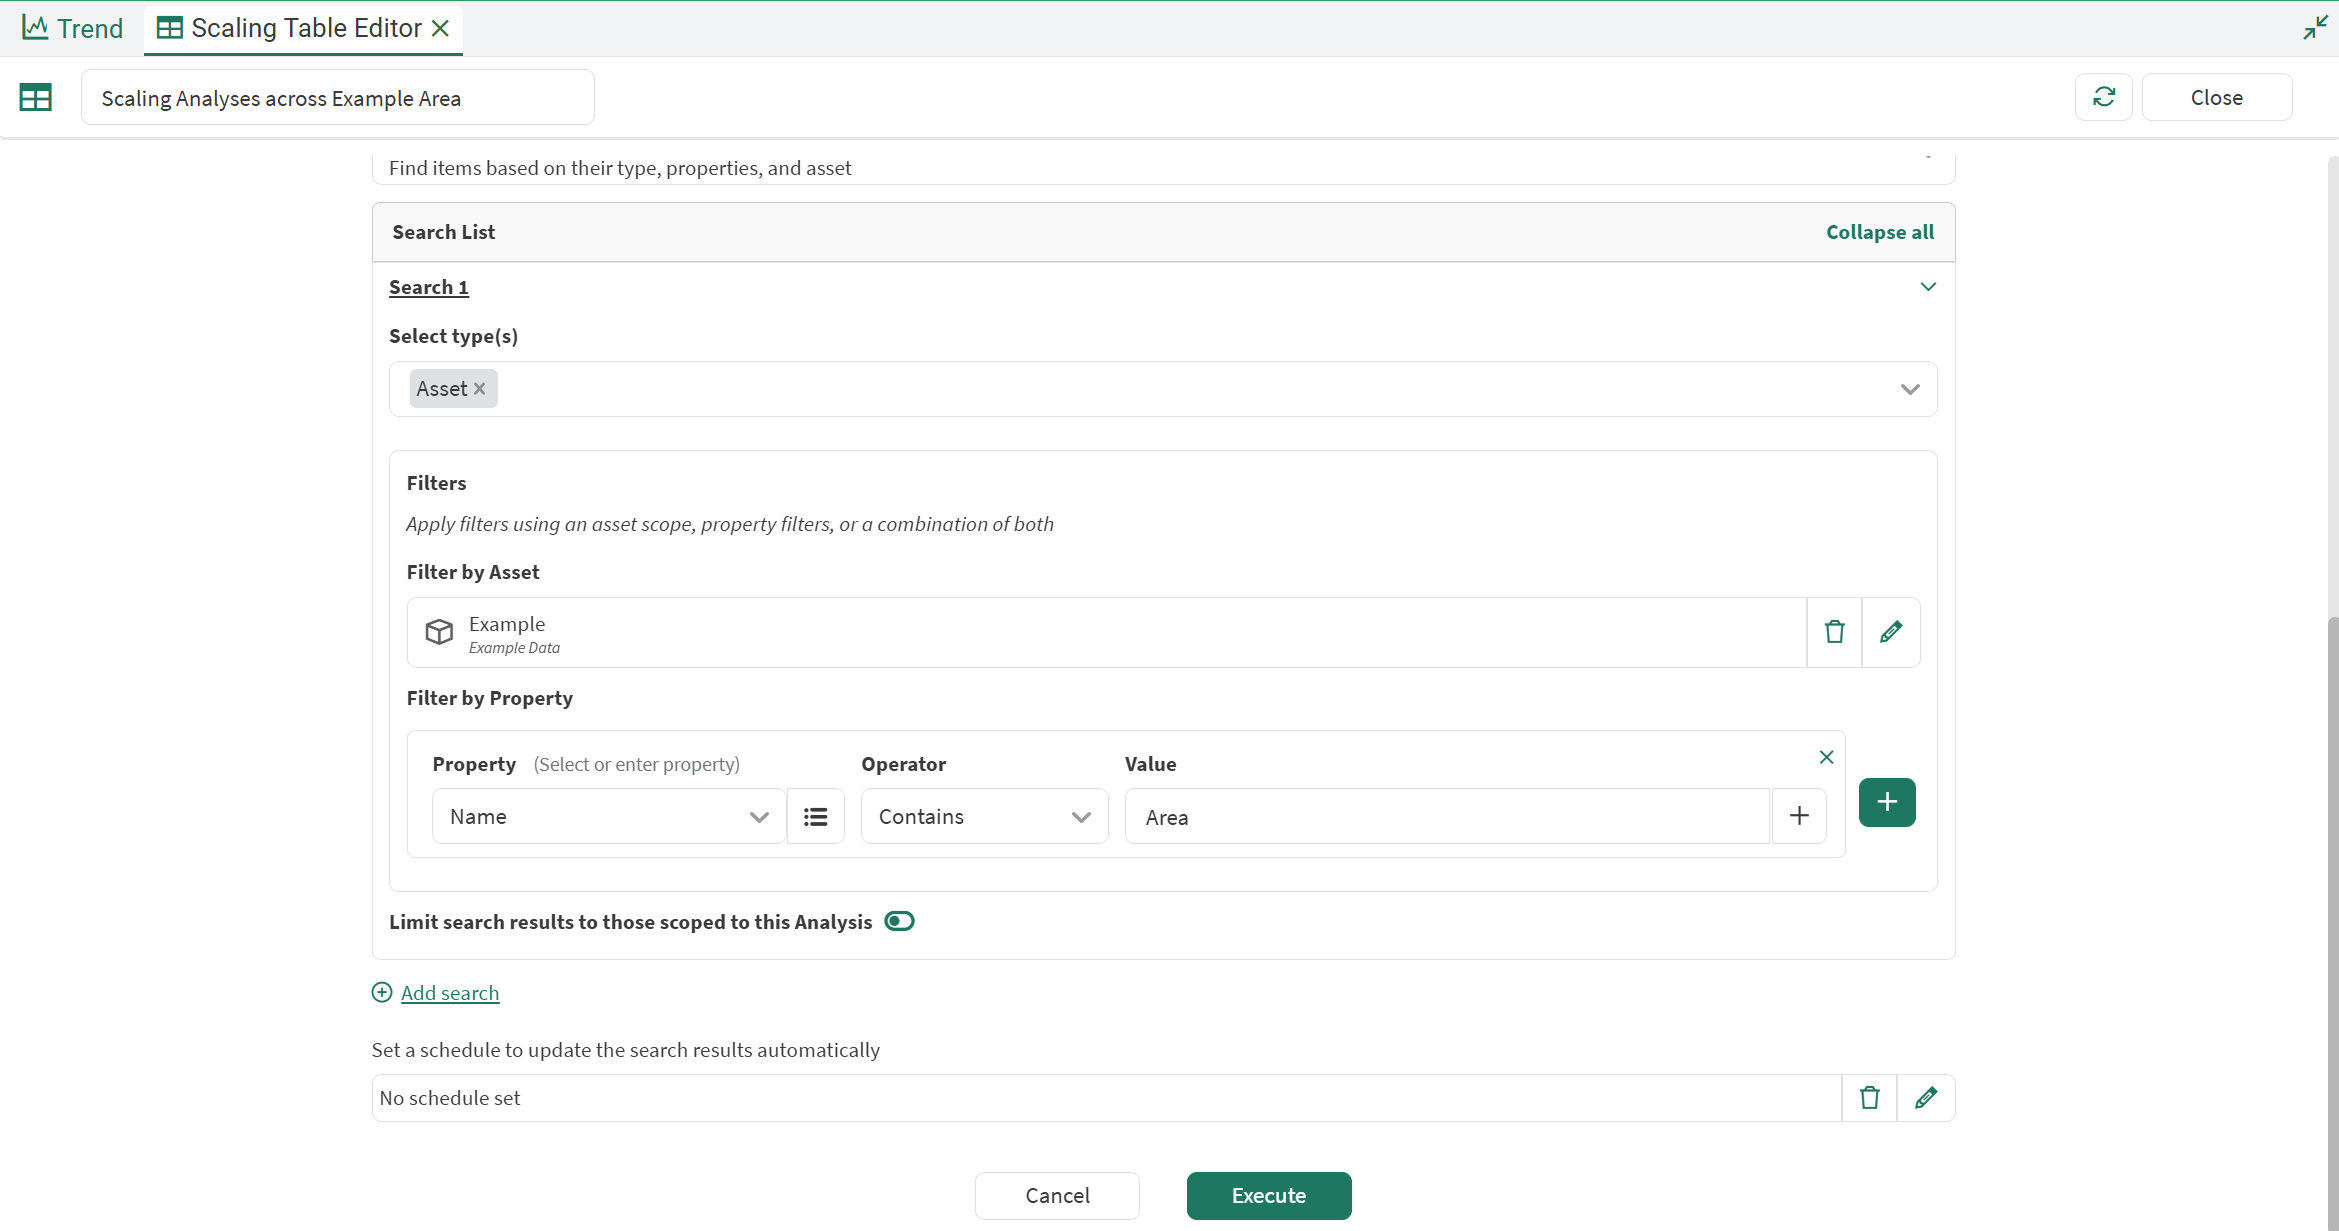Click the Add search link
The height and width of the screenshot is (1231, 2339).
tap(449, 993)
